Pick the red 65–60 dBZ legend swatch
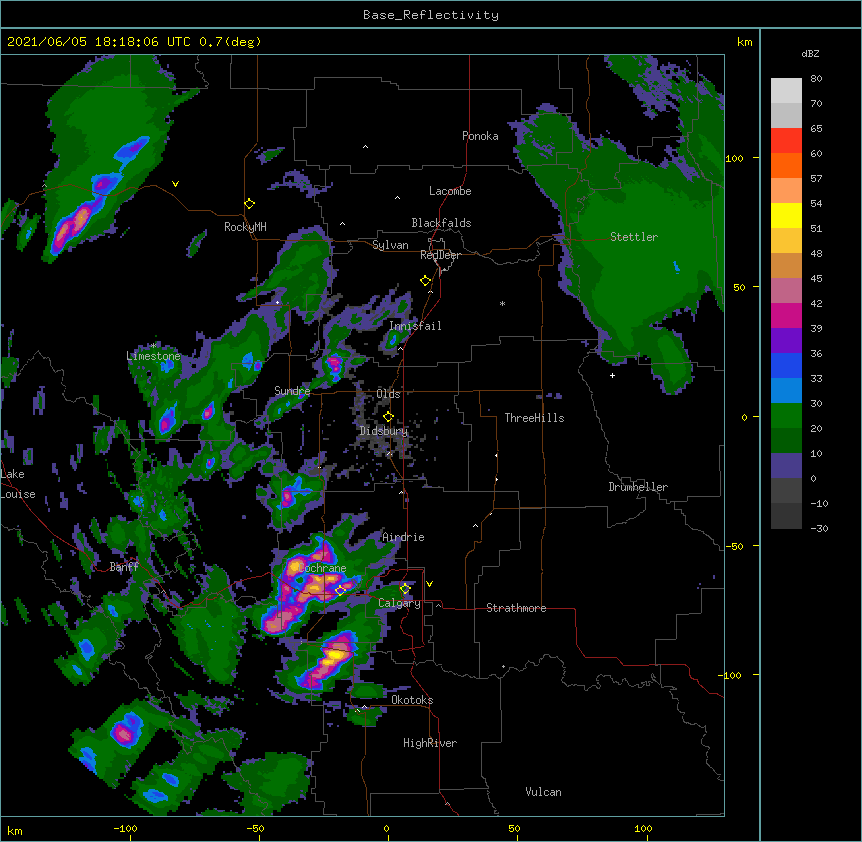 [x=786, y=141]
